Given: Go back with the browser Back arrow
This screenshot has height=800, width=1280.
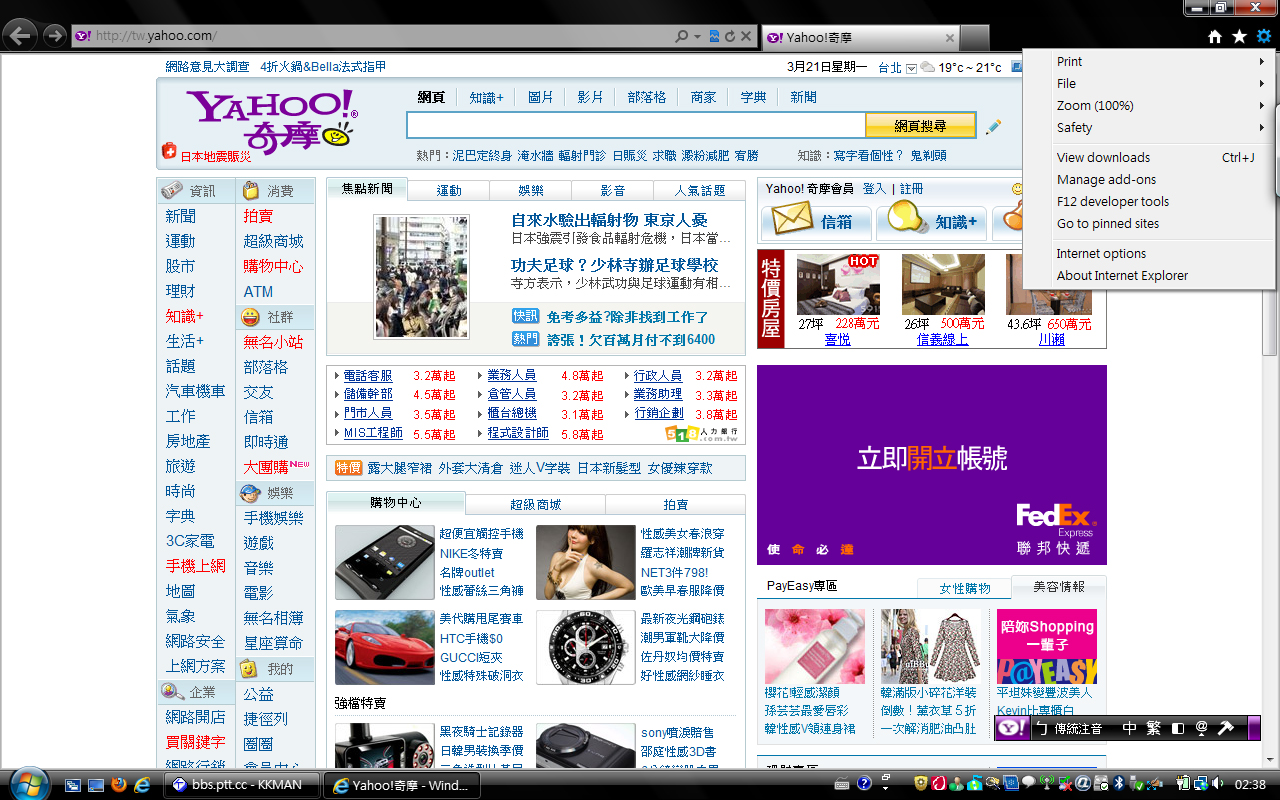Looking at the screenshot, I should [19, 36].
